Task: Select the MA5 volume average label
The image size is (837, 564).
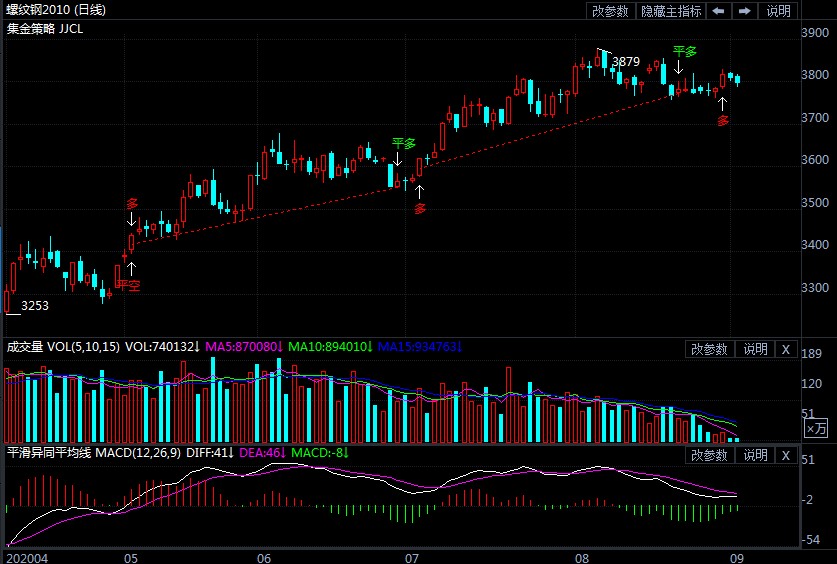Action: click(243, 347)
